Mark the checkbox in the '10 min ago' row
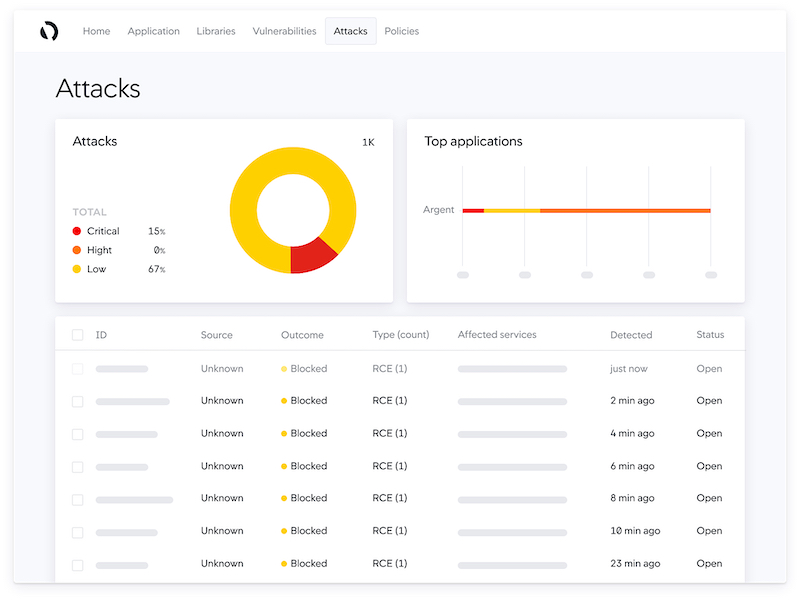Screen dimensions: 800x600 point(78,532)
